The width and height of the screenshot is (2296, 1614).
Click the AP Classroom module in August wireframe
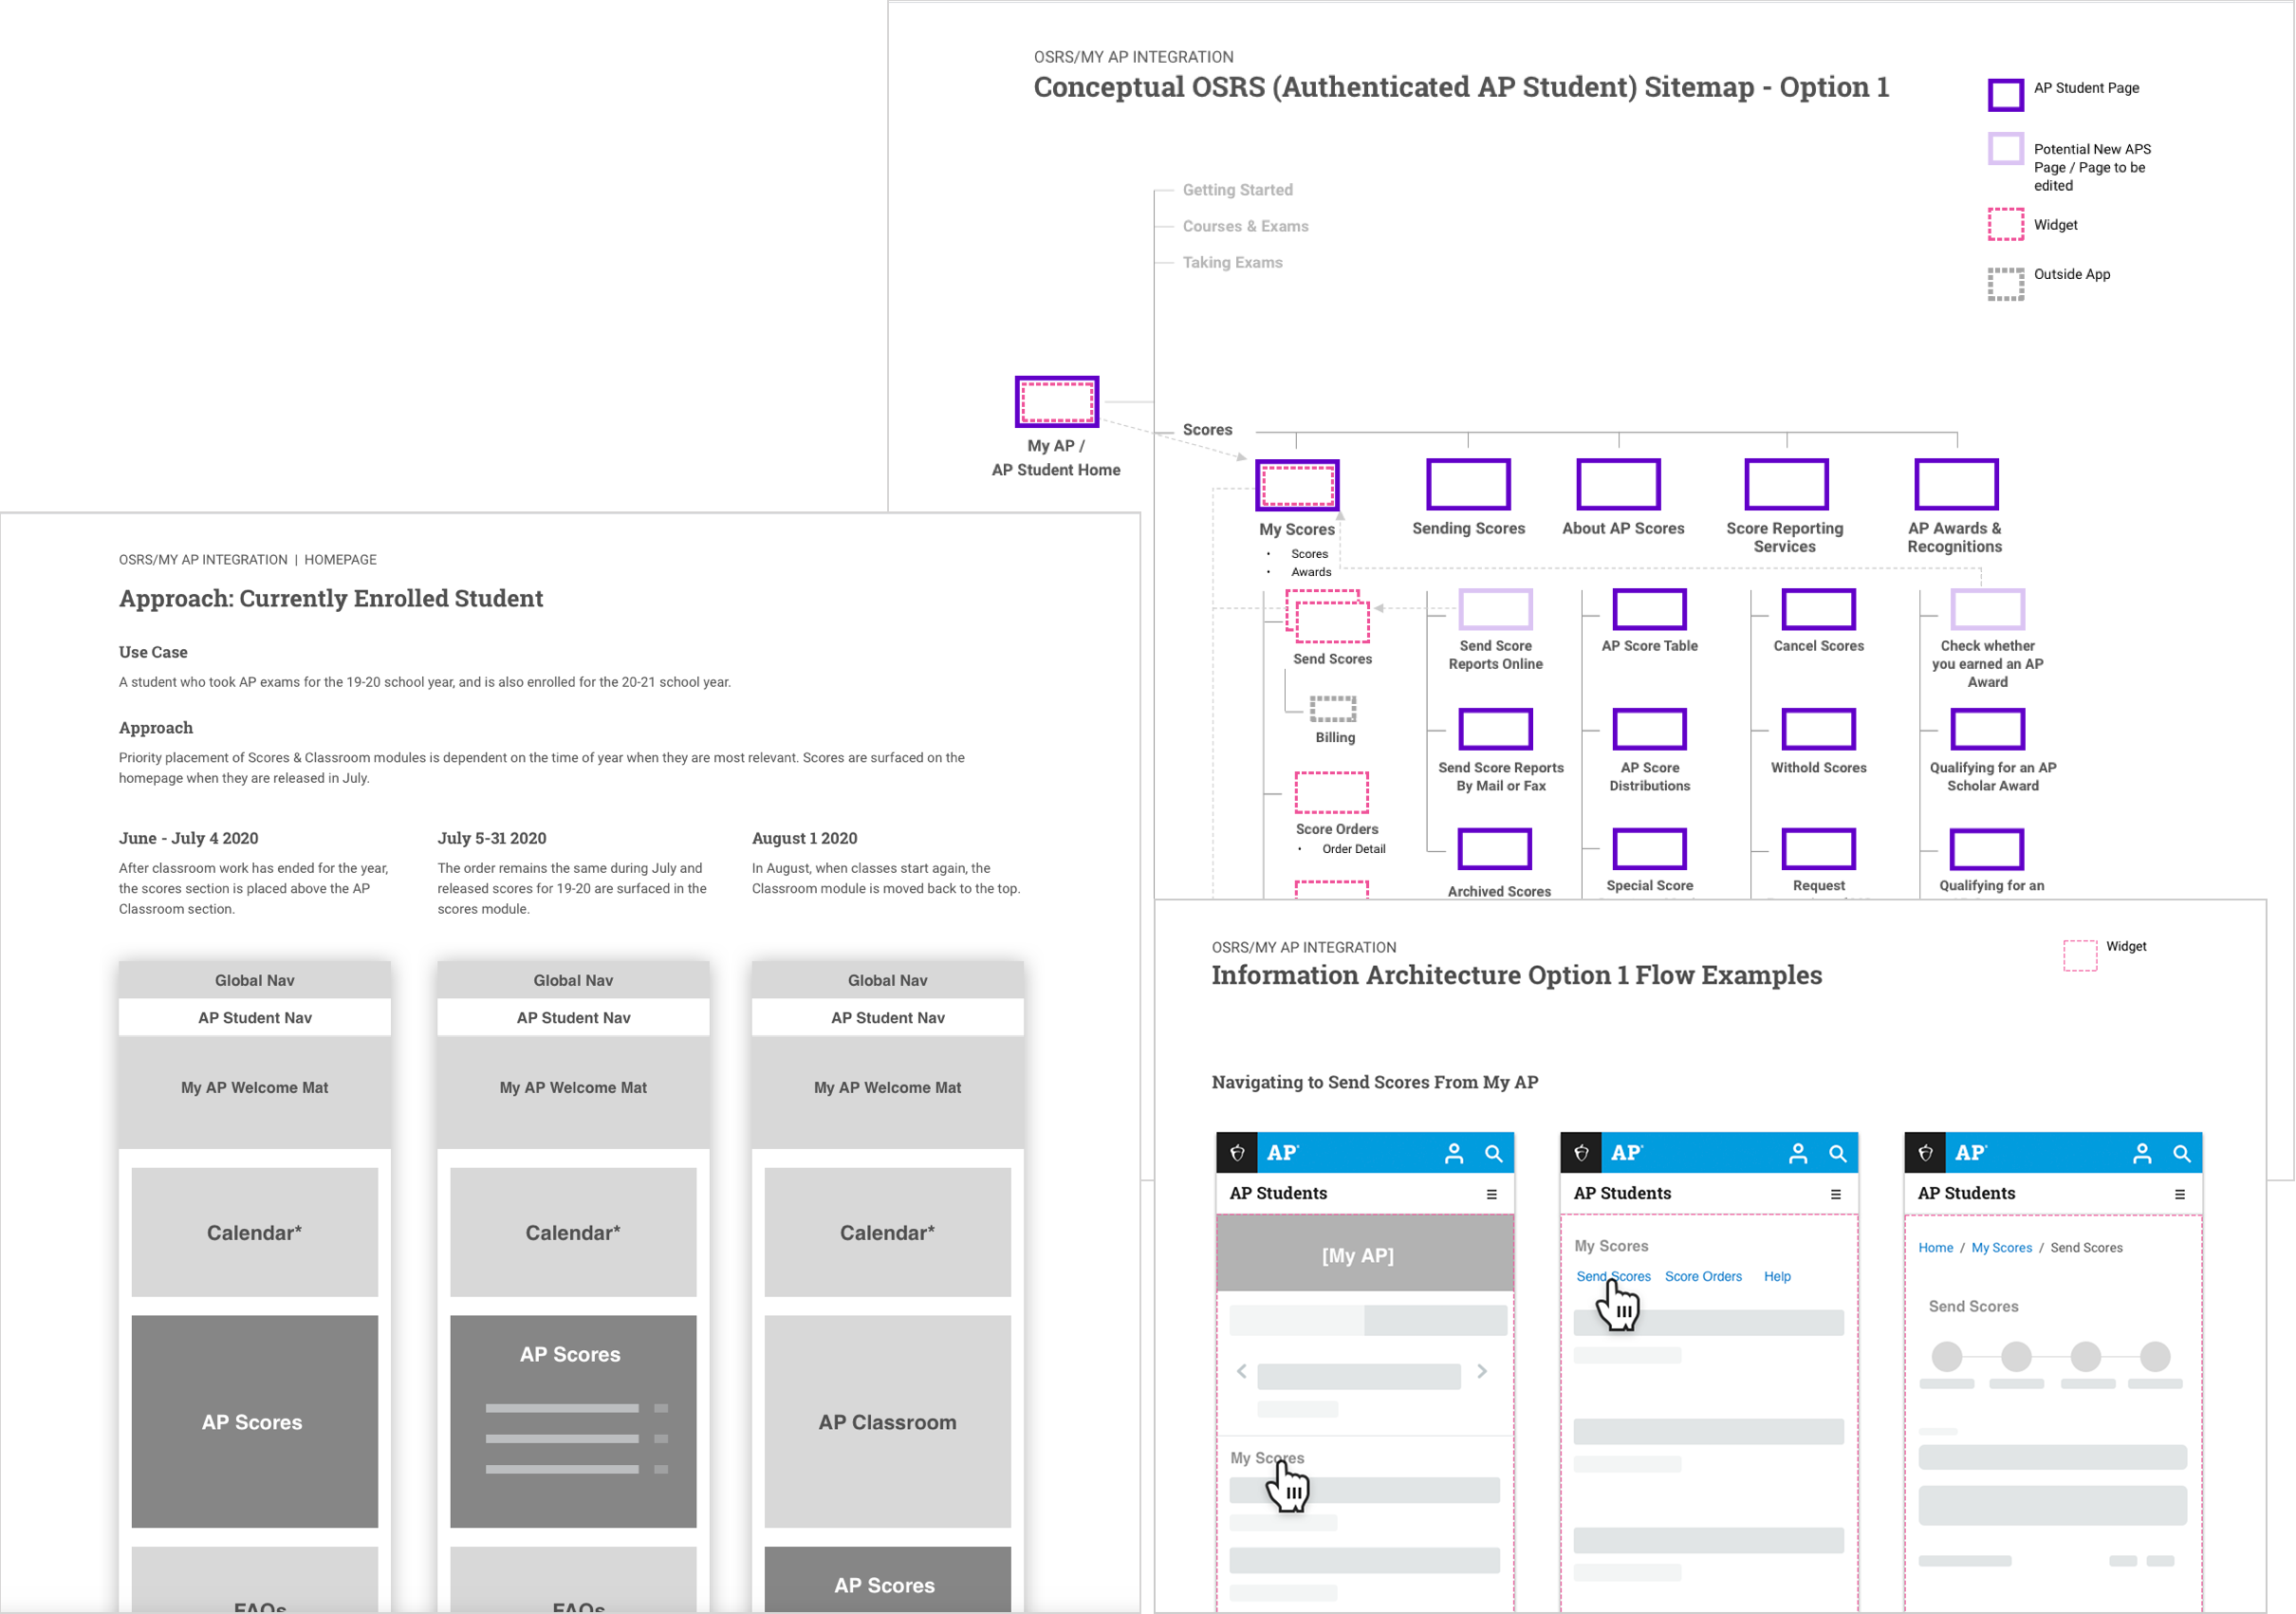[887, 1422]
